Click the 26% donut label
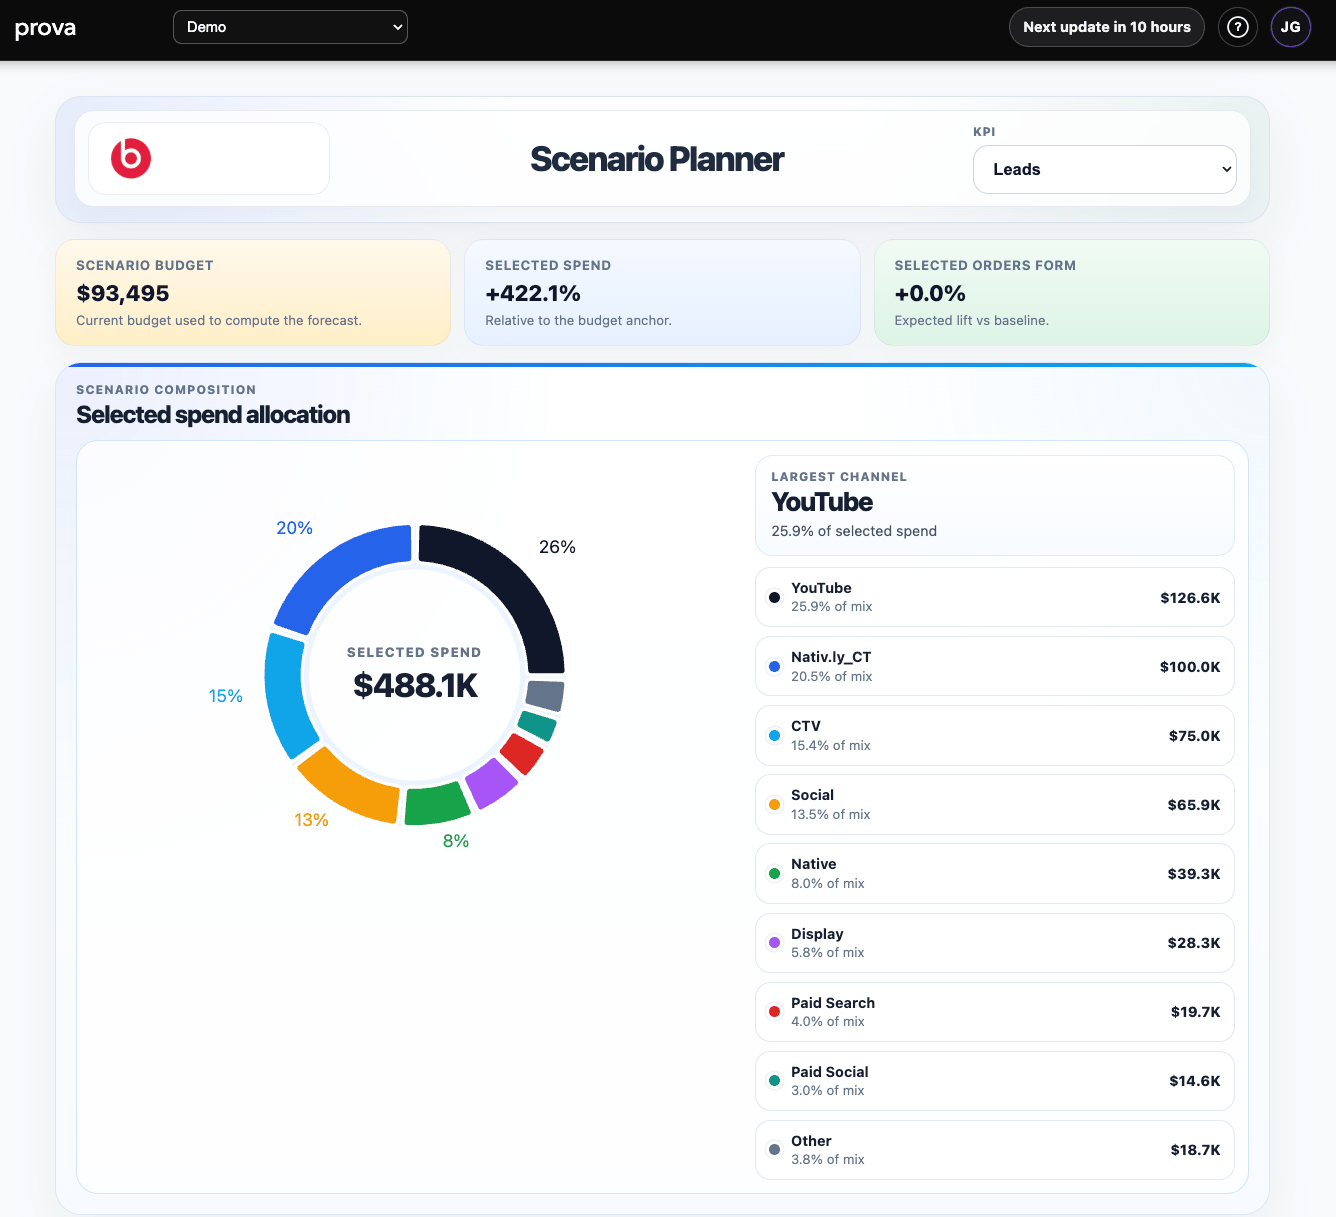The image size is (1336, 1217). tap(557, 547)
